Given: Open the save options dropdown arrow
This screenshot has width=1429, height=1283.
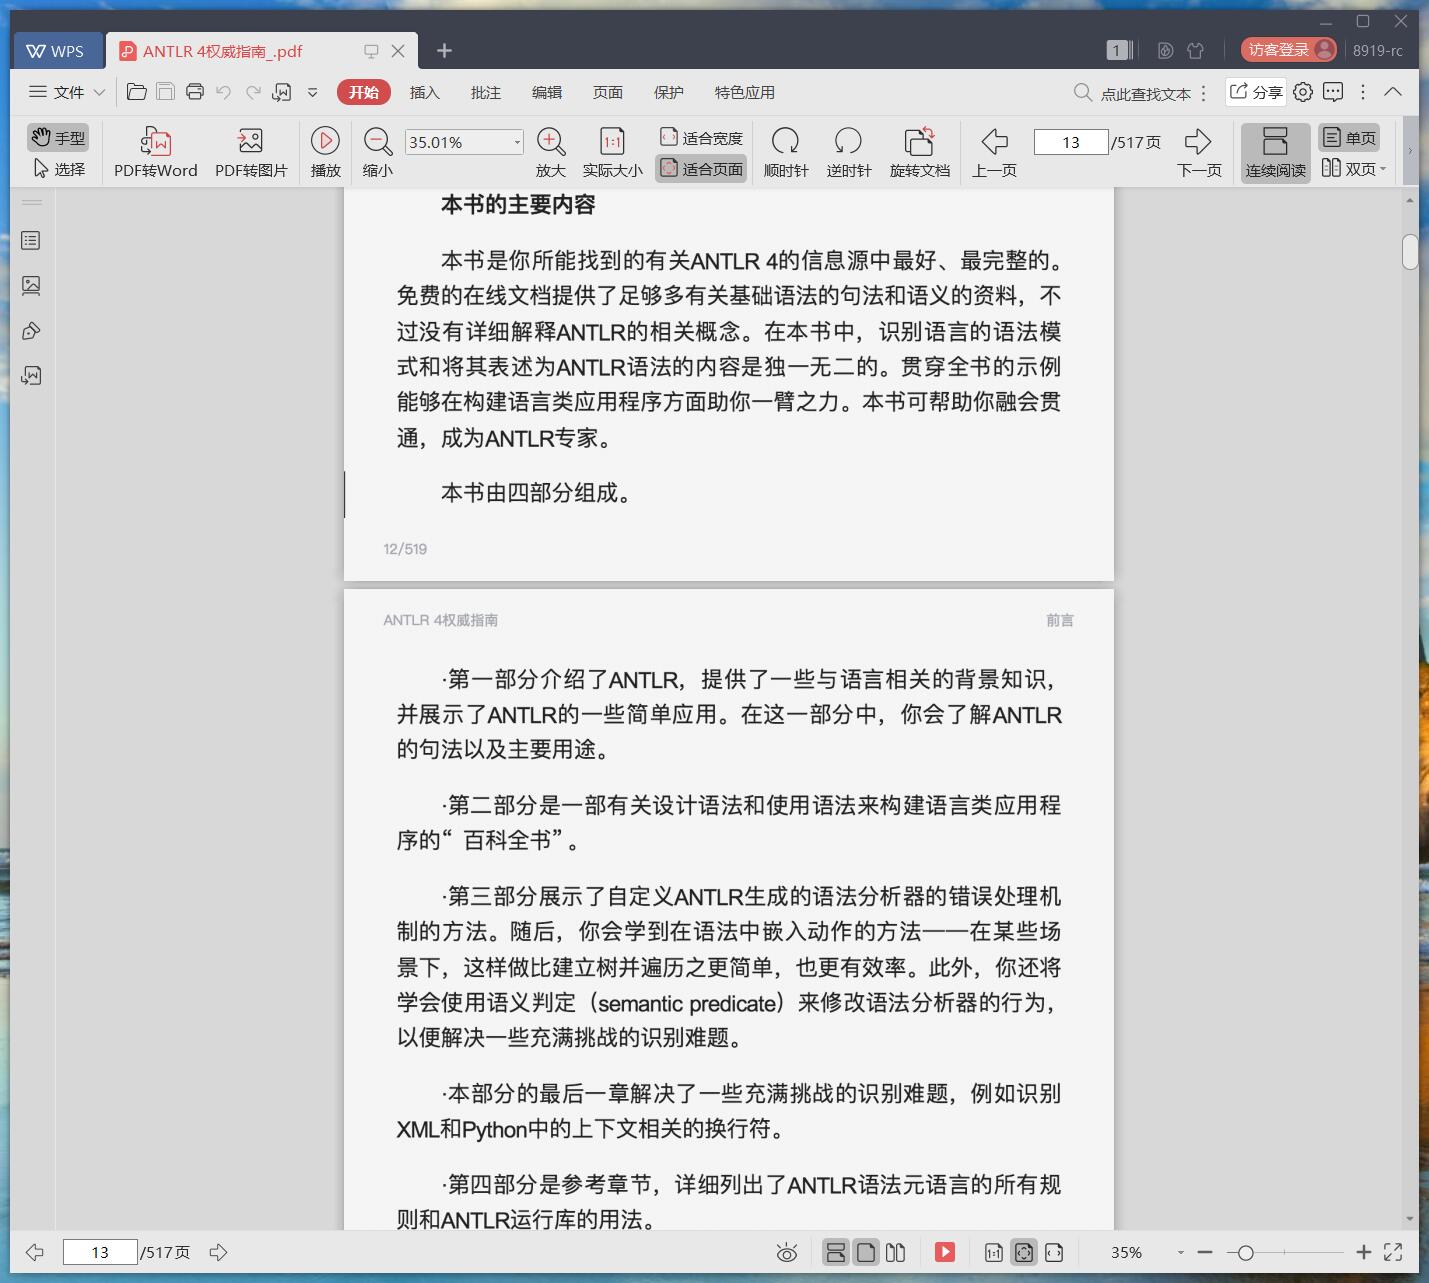Looking at the screenshot, I should pyautogui.click(x=312, y=92).
